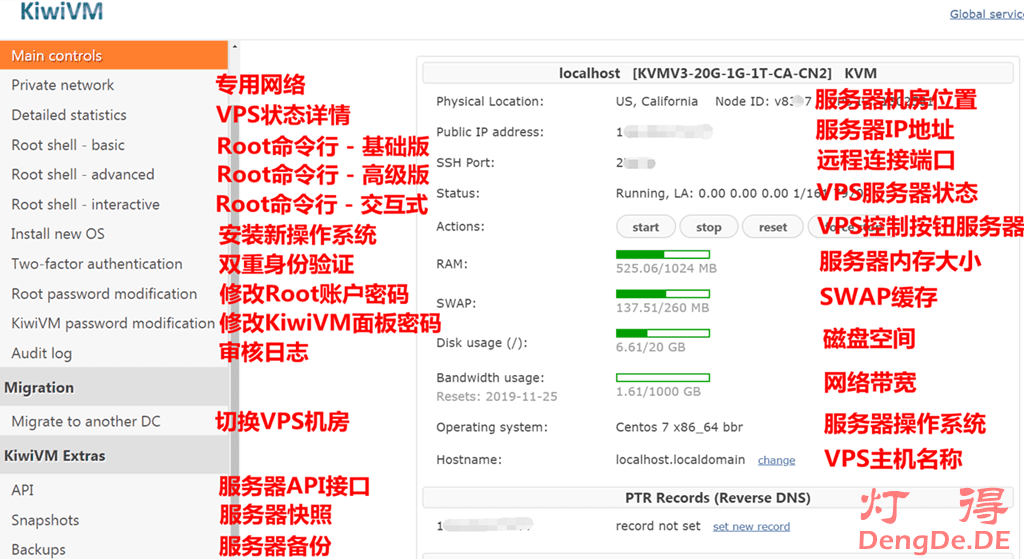Click the localhost KVM title bar
Screen dimensions: 1024x559
coord(718,73)
